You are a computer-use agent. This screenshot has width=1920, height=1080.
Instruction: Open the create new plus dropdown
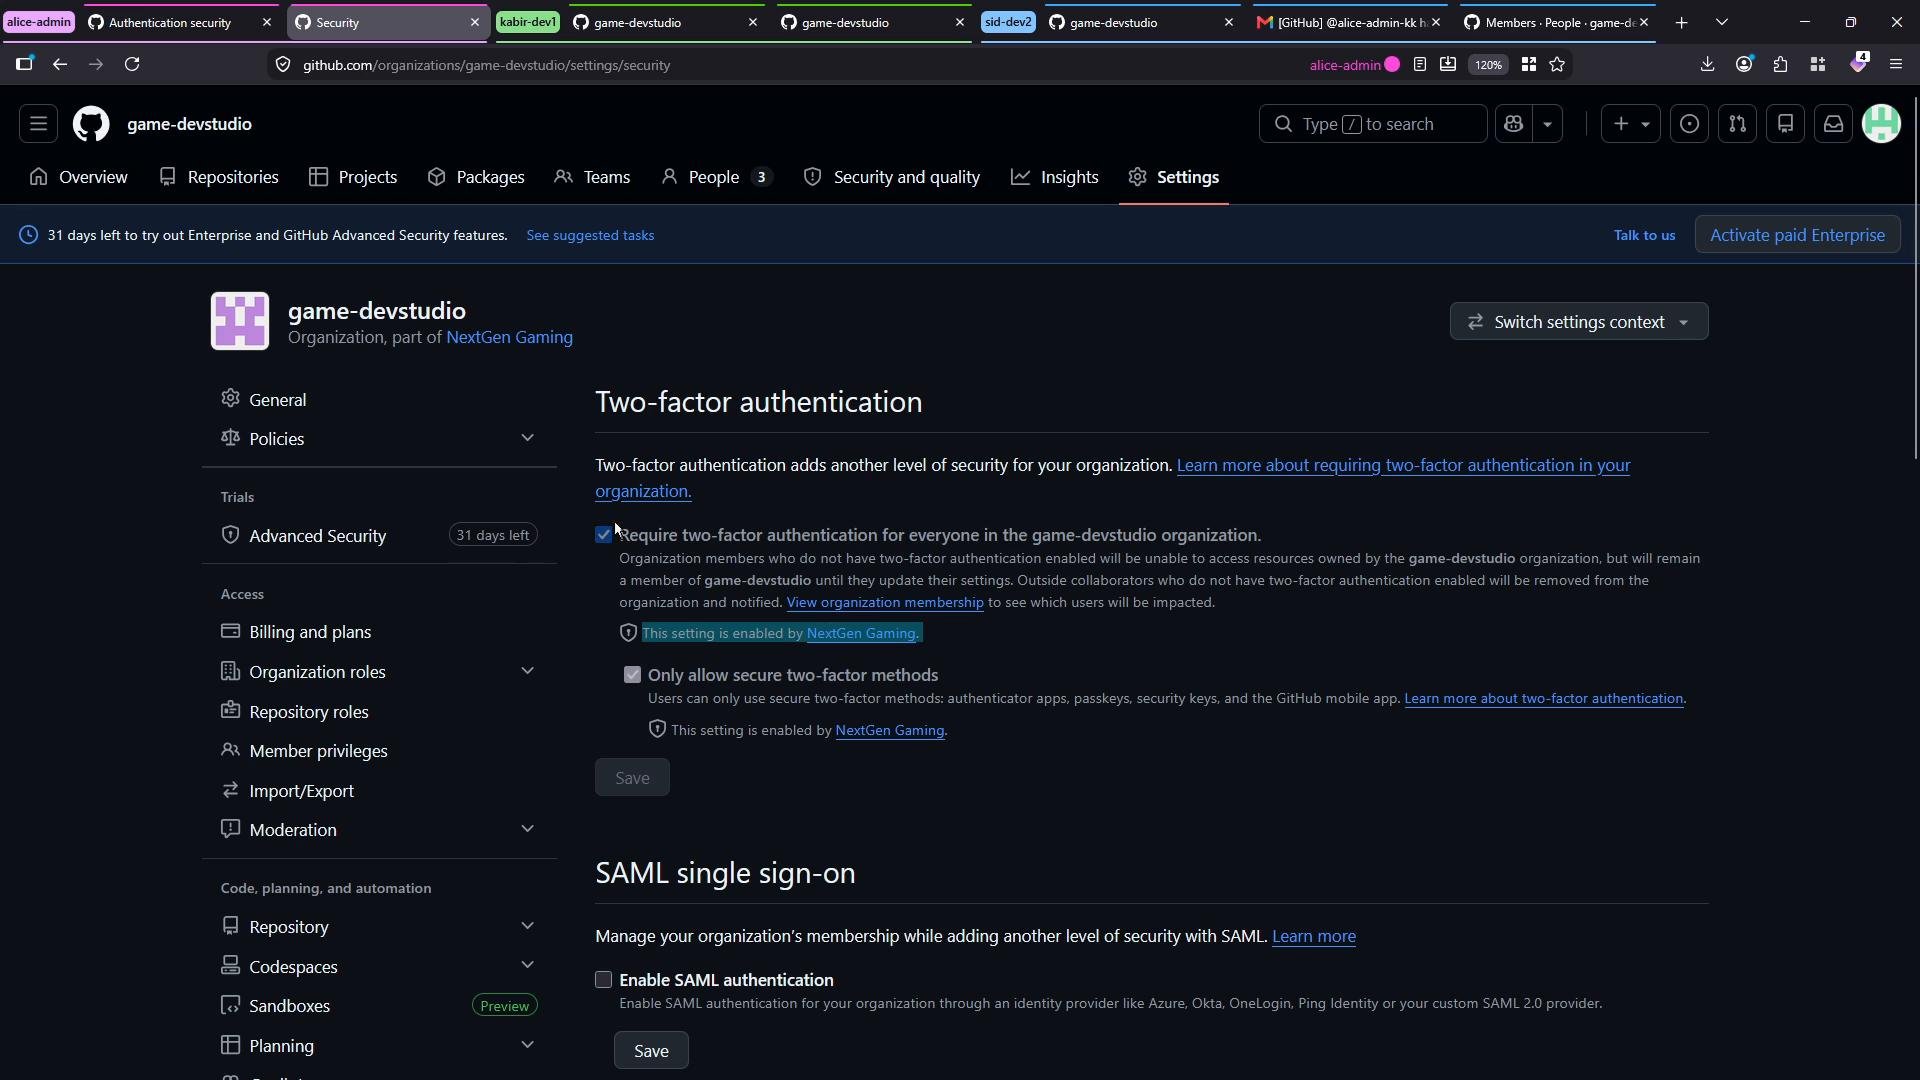point(1630,124)
